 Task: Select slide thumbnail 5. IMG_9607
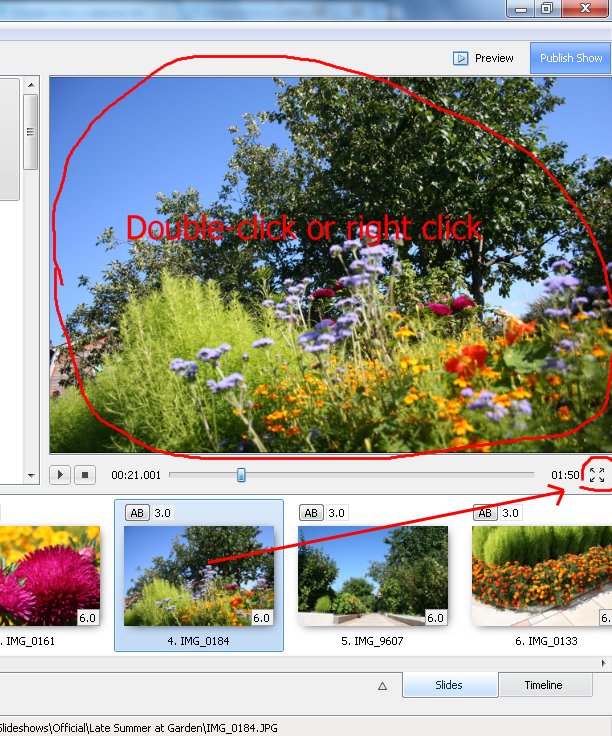pos(373,575)
